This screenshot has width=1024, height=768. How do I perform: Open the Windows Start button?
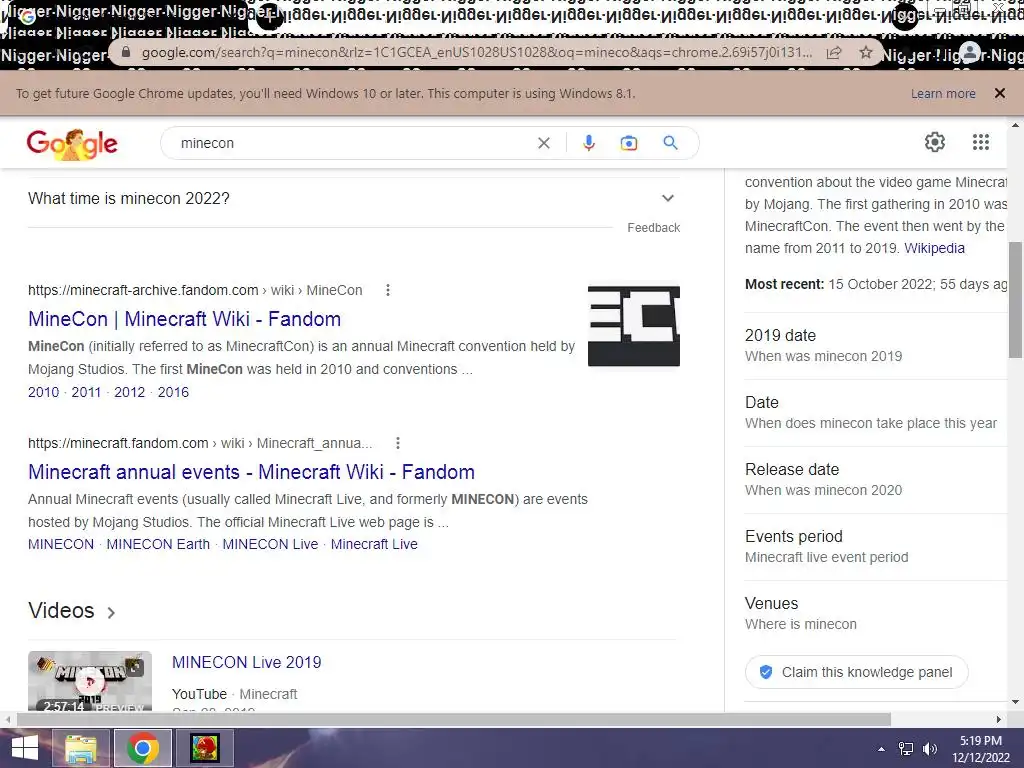coord(25,748)
